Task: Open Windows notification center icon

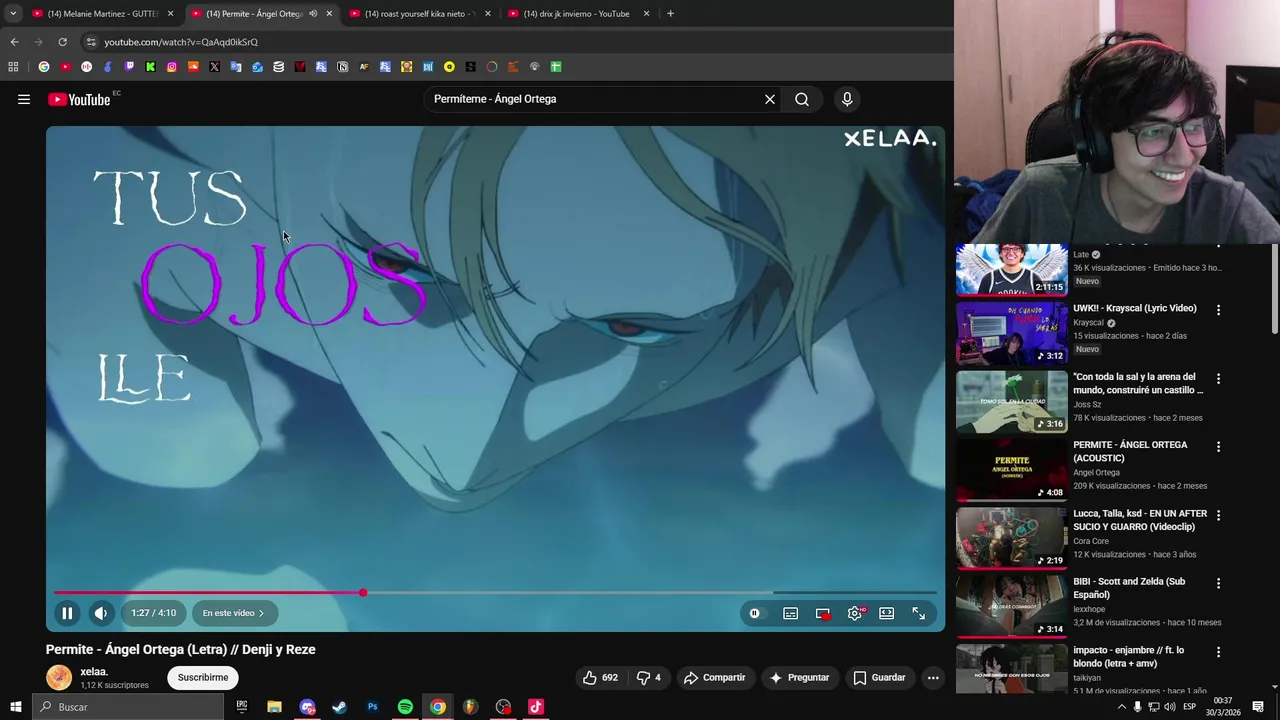Action: (1258, 707)
